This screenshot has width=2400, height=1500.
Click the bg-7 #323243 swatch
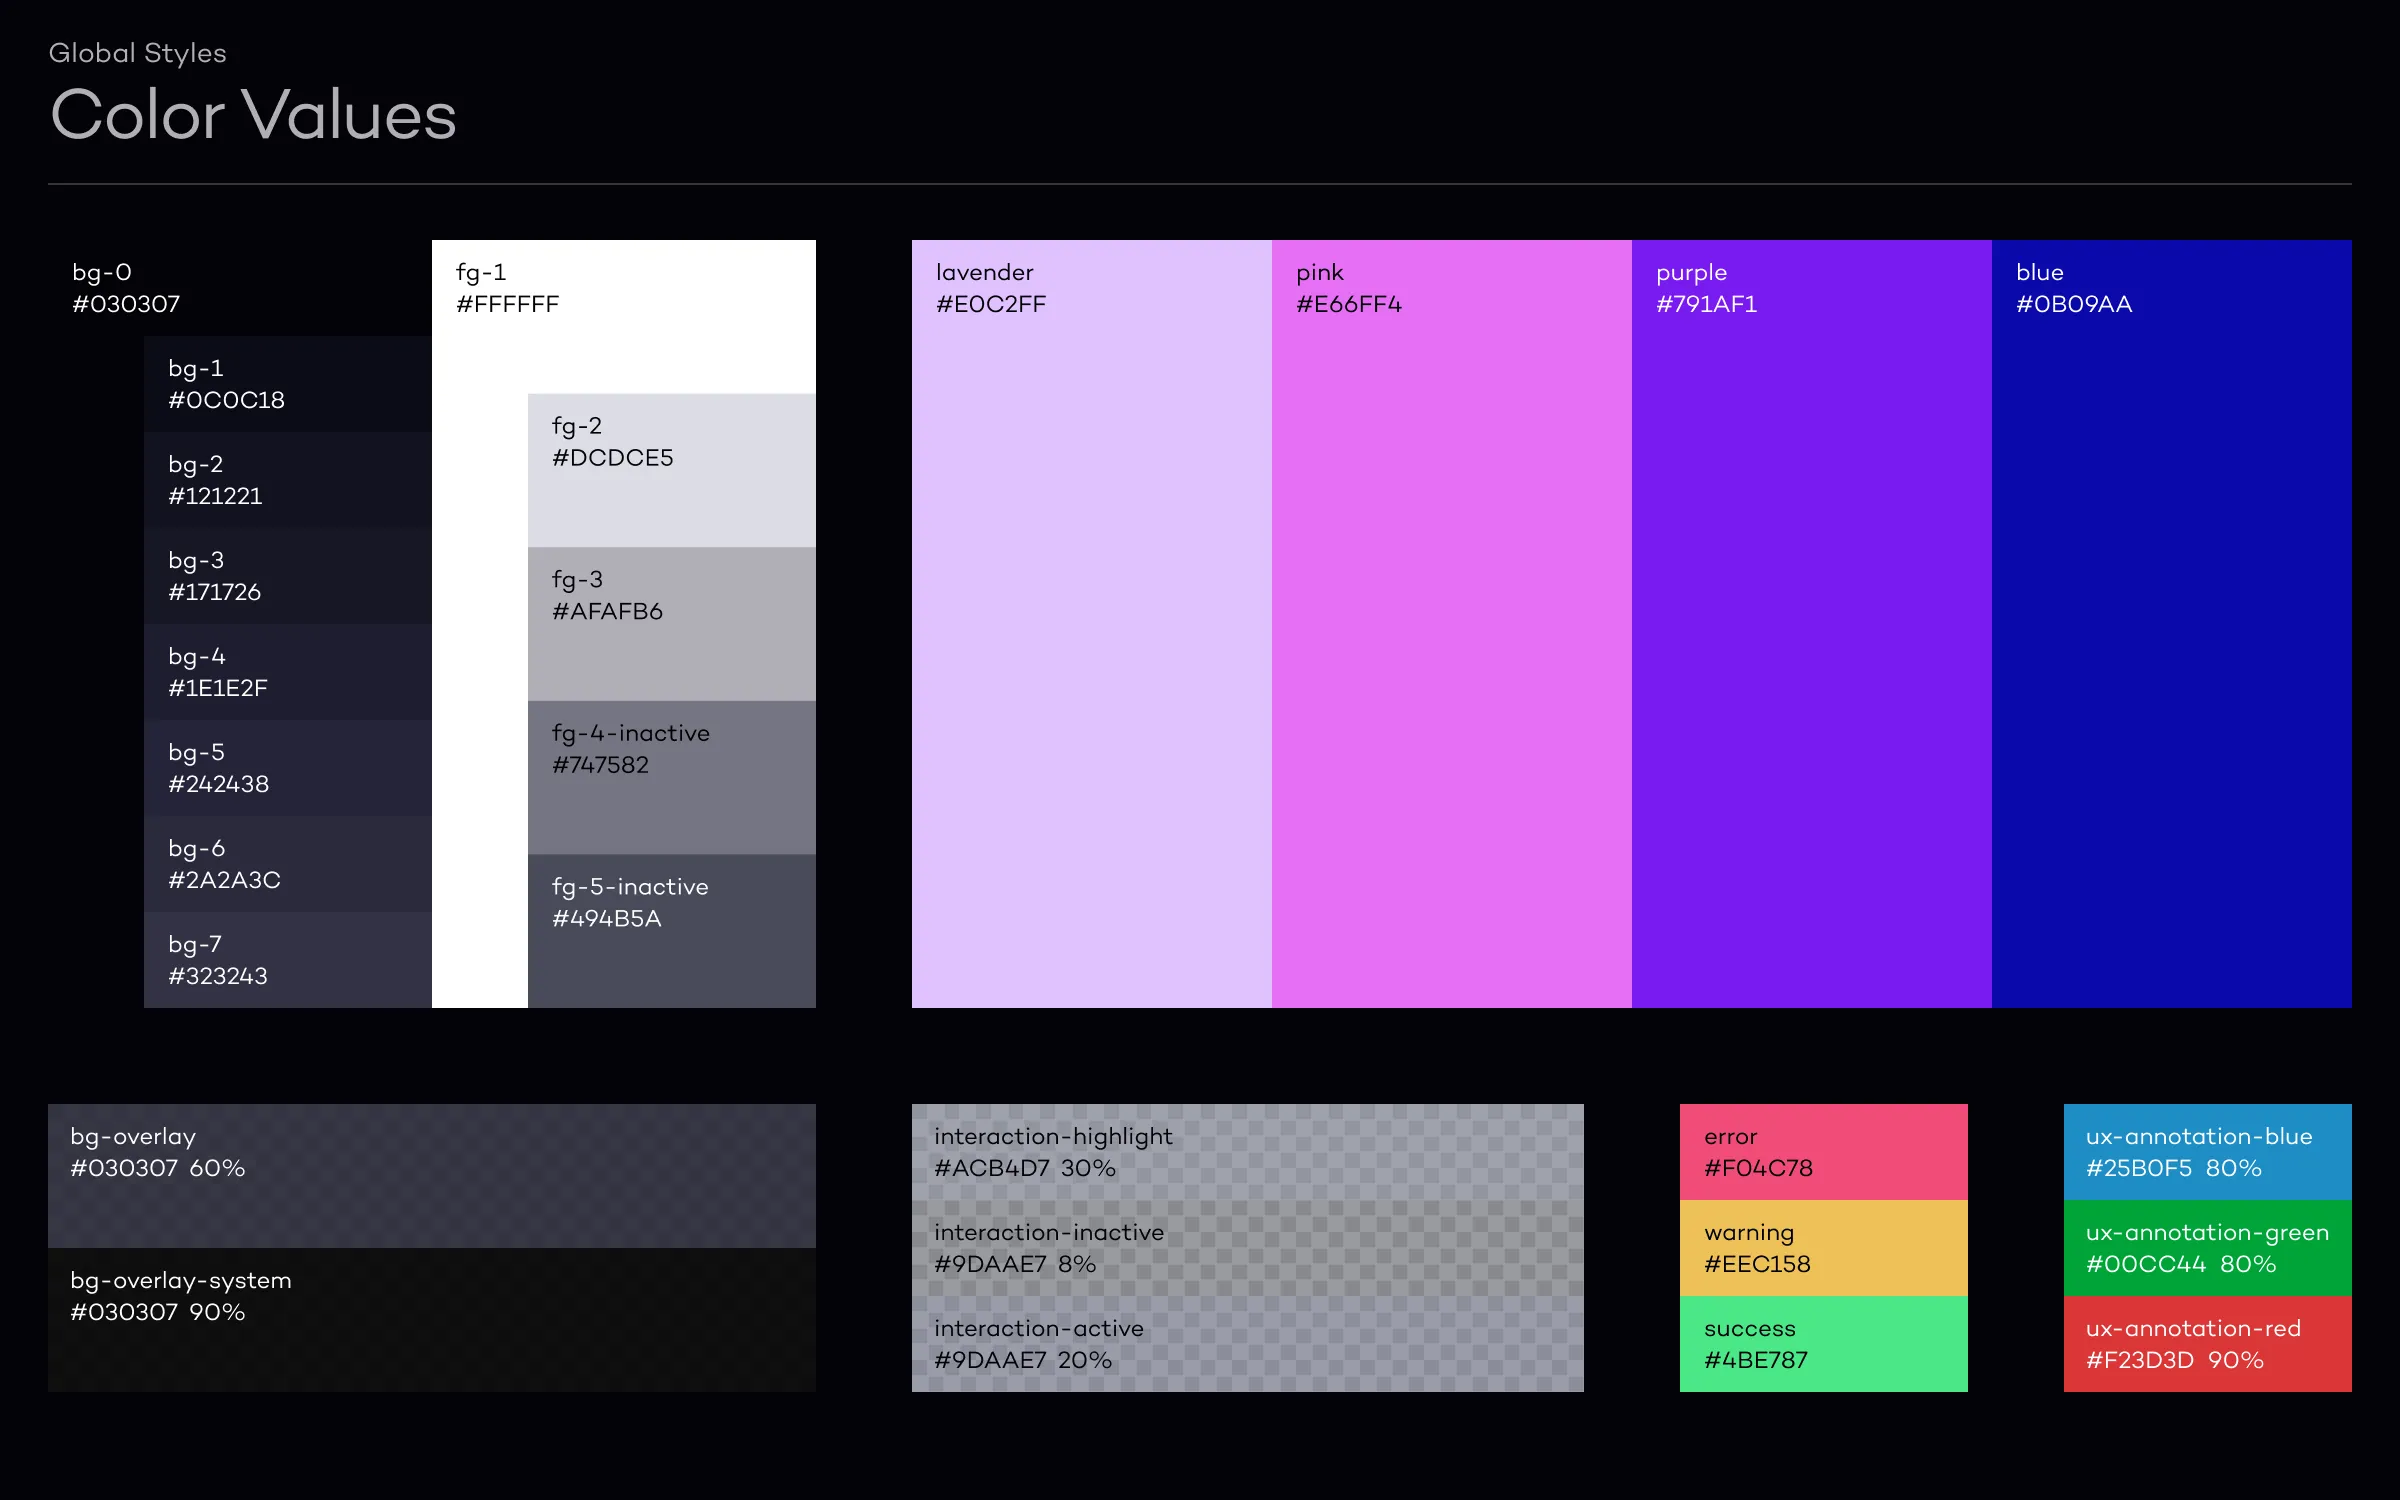click(288, 960)
